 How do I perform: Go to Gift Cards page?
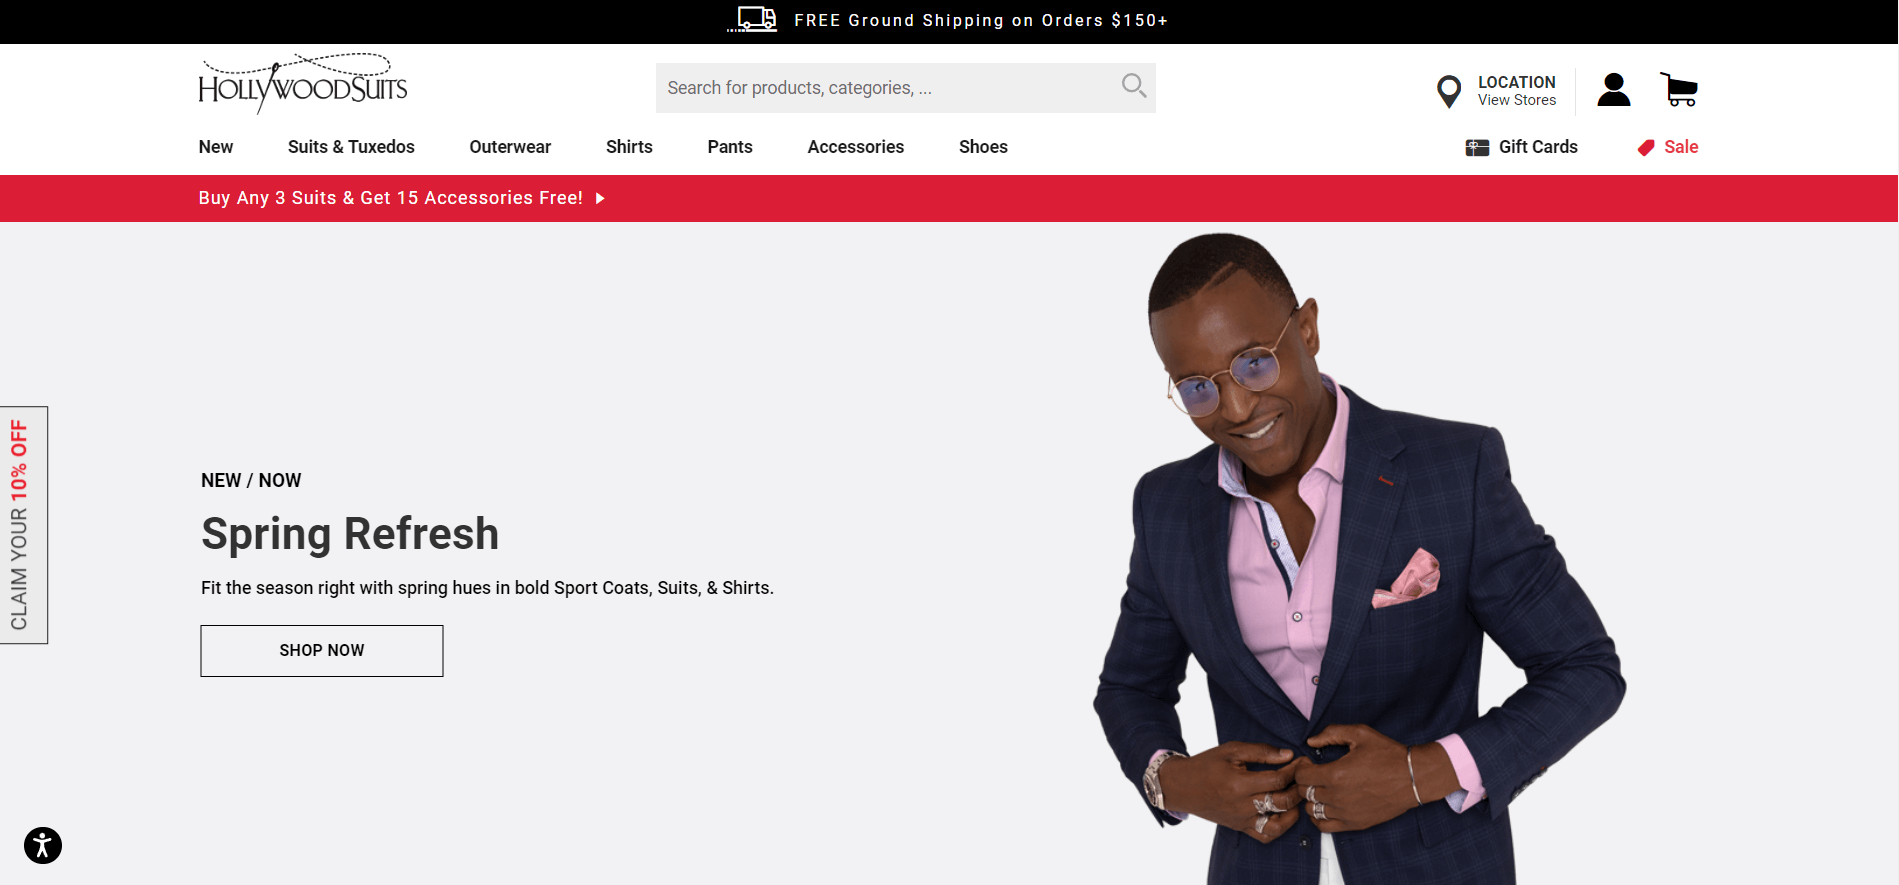(x=1538, y=147)
